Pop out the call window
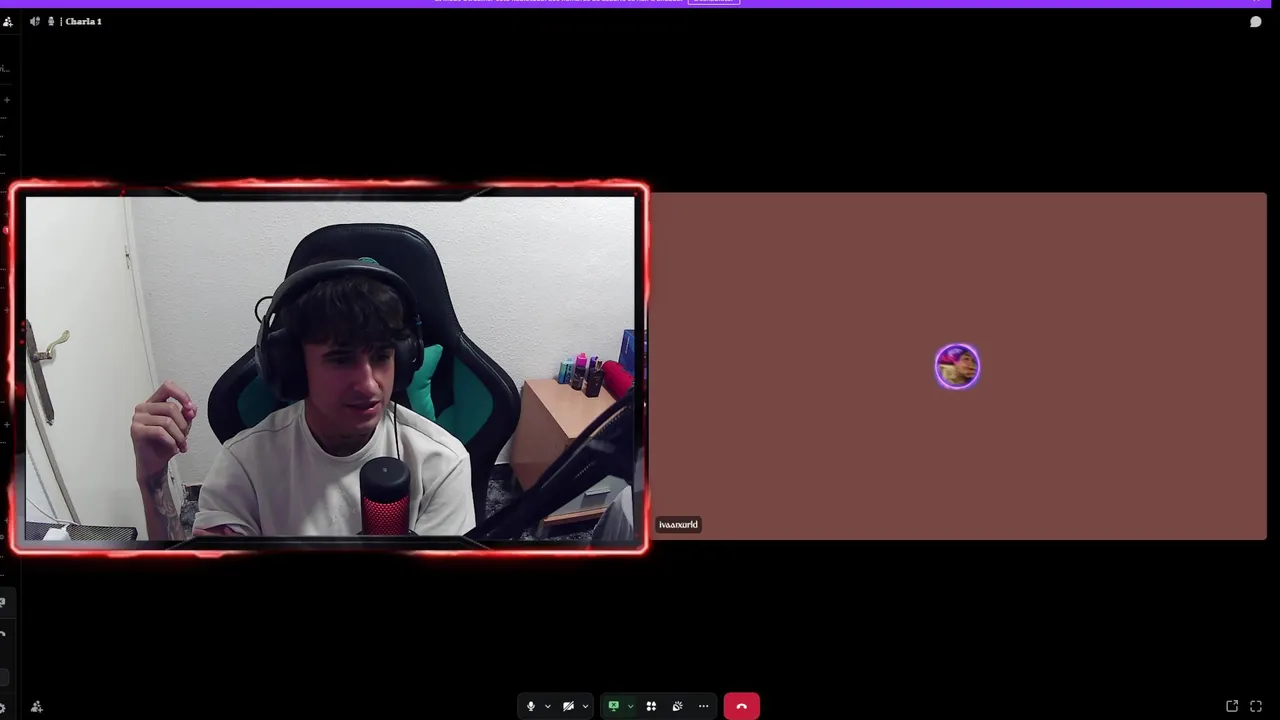This screenshot has height=720, width=1280. [1232, 706]
